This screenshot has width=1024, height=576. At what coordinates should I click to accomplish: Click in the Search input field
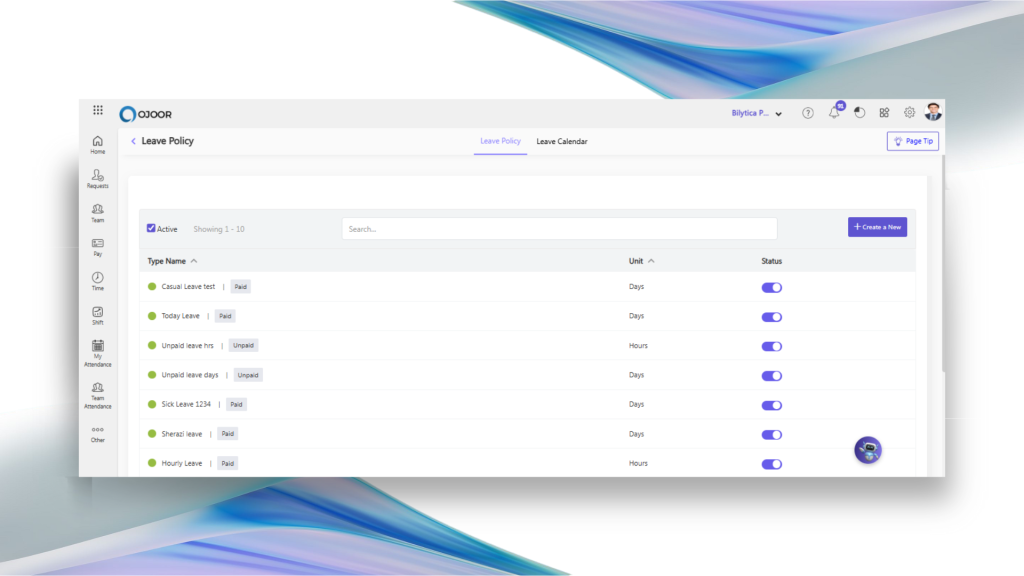(x=559, y=229)
